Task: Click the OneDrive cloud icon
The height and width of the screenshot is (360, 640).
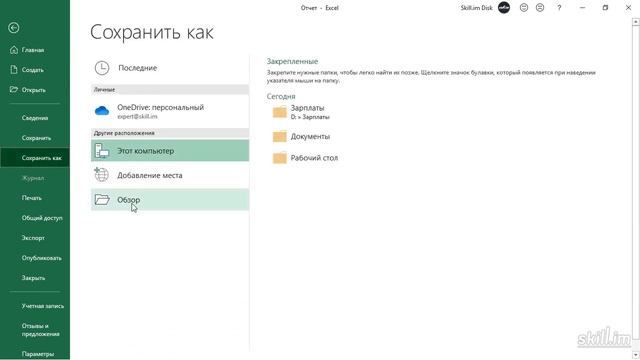Action: [x=102, y=110]
